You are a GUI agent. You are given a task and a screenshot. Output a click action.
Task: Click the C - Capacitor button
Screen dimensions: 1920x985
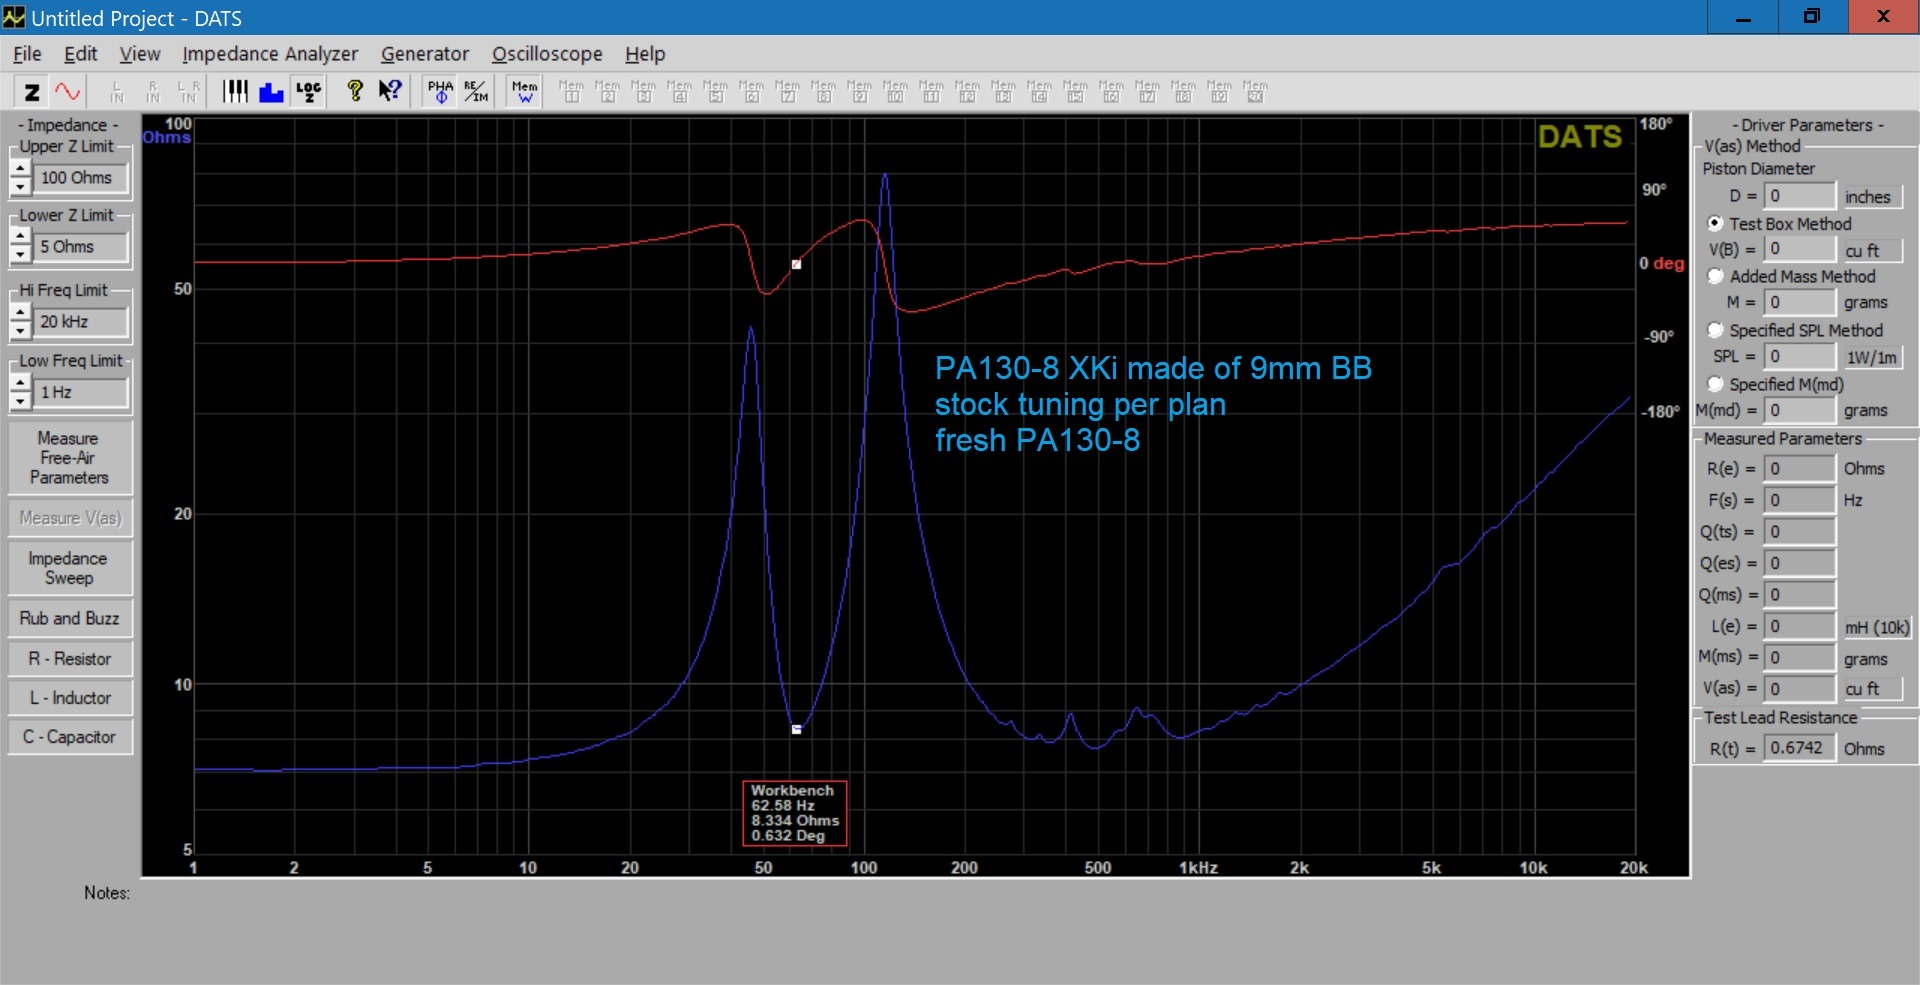point(69,737)
